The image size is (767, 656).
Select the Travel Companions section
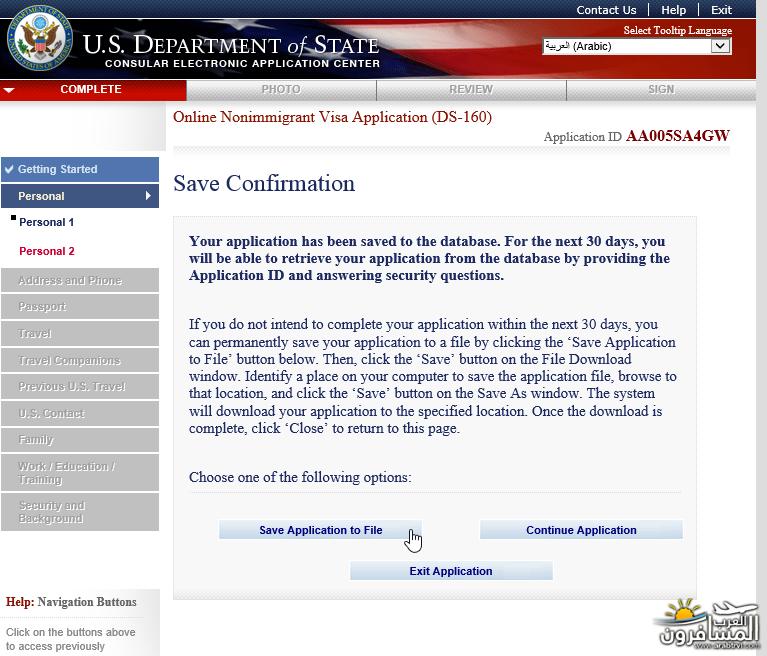coord(80,360)
